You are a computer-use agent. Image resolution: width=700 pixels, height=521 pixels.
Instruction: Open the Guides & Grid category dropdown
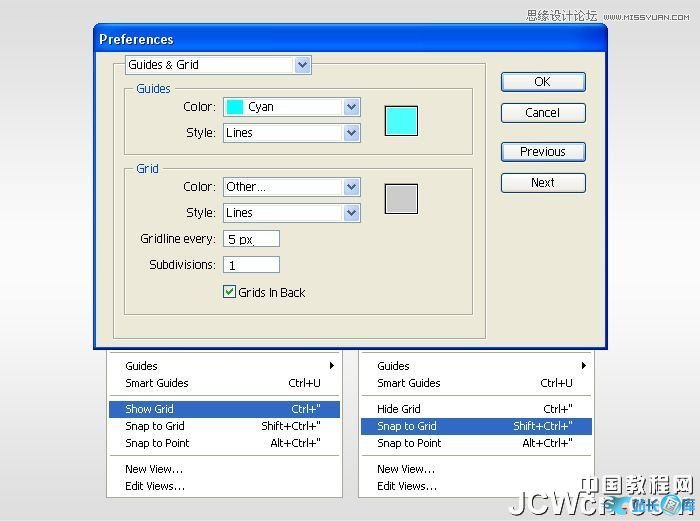[218, 65]
